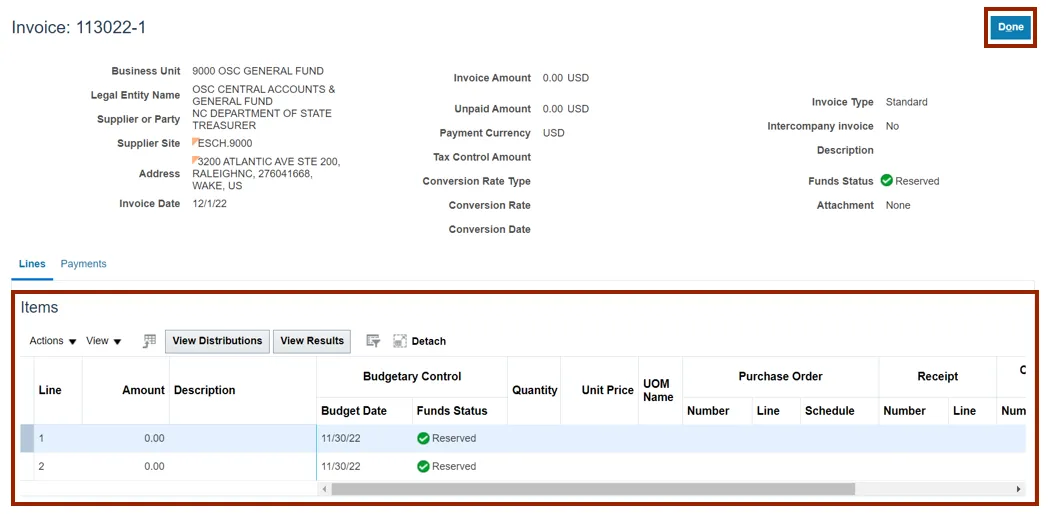
Task: Select the Lines tab
Action: coord(32,264)
